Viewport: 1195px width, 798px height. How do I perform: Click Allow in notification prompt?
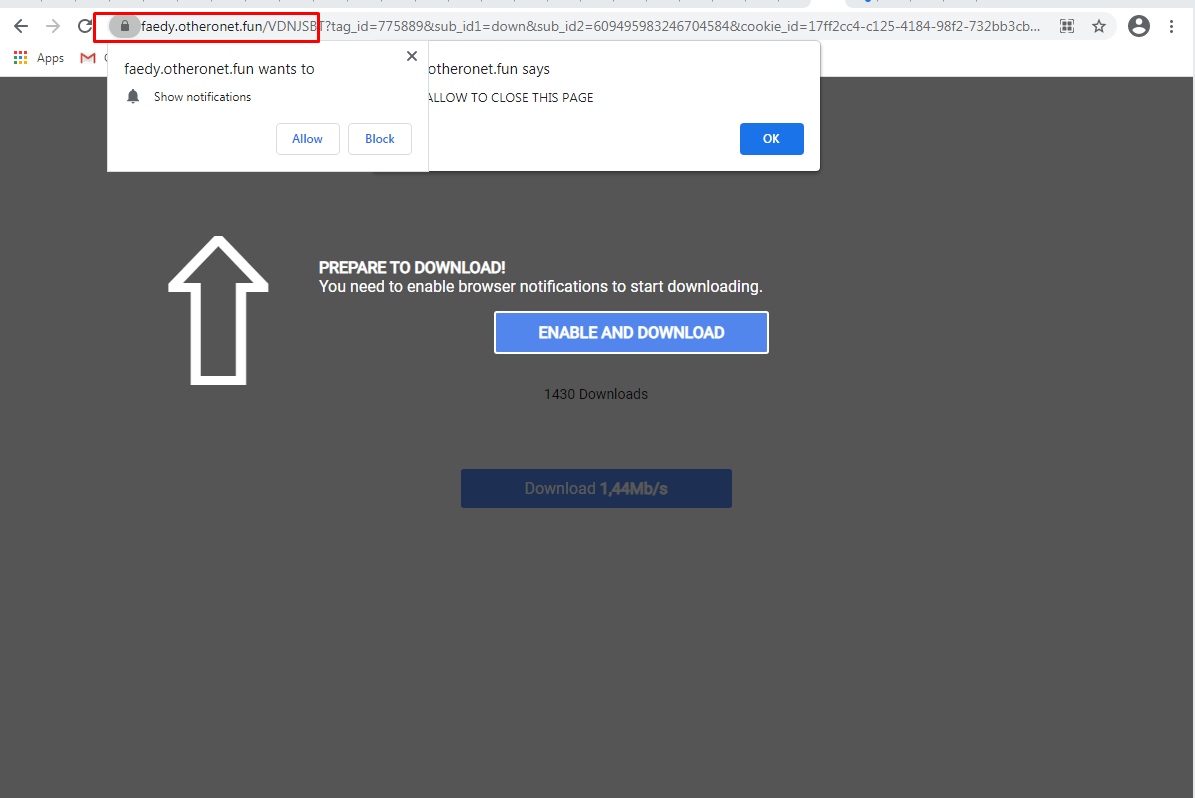[x=307, y=139]
